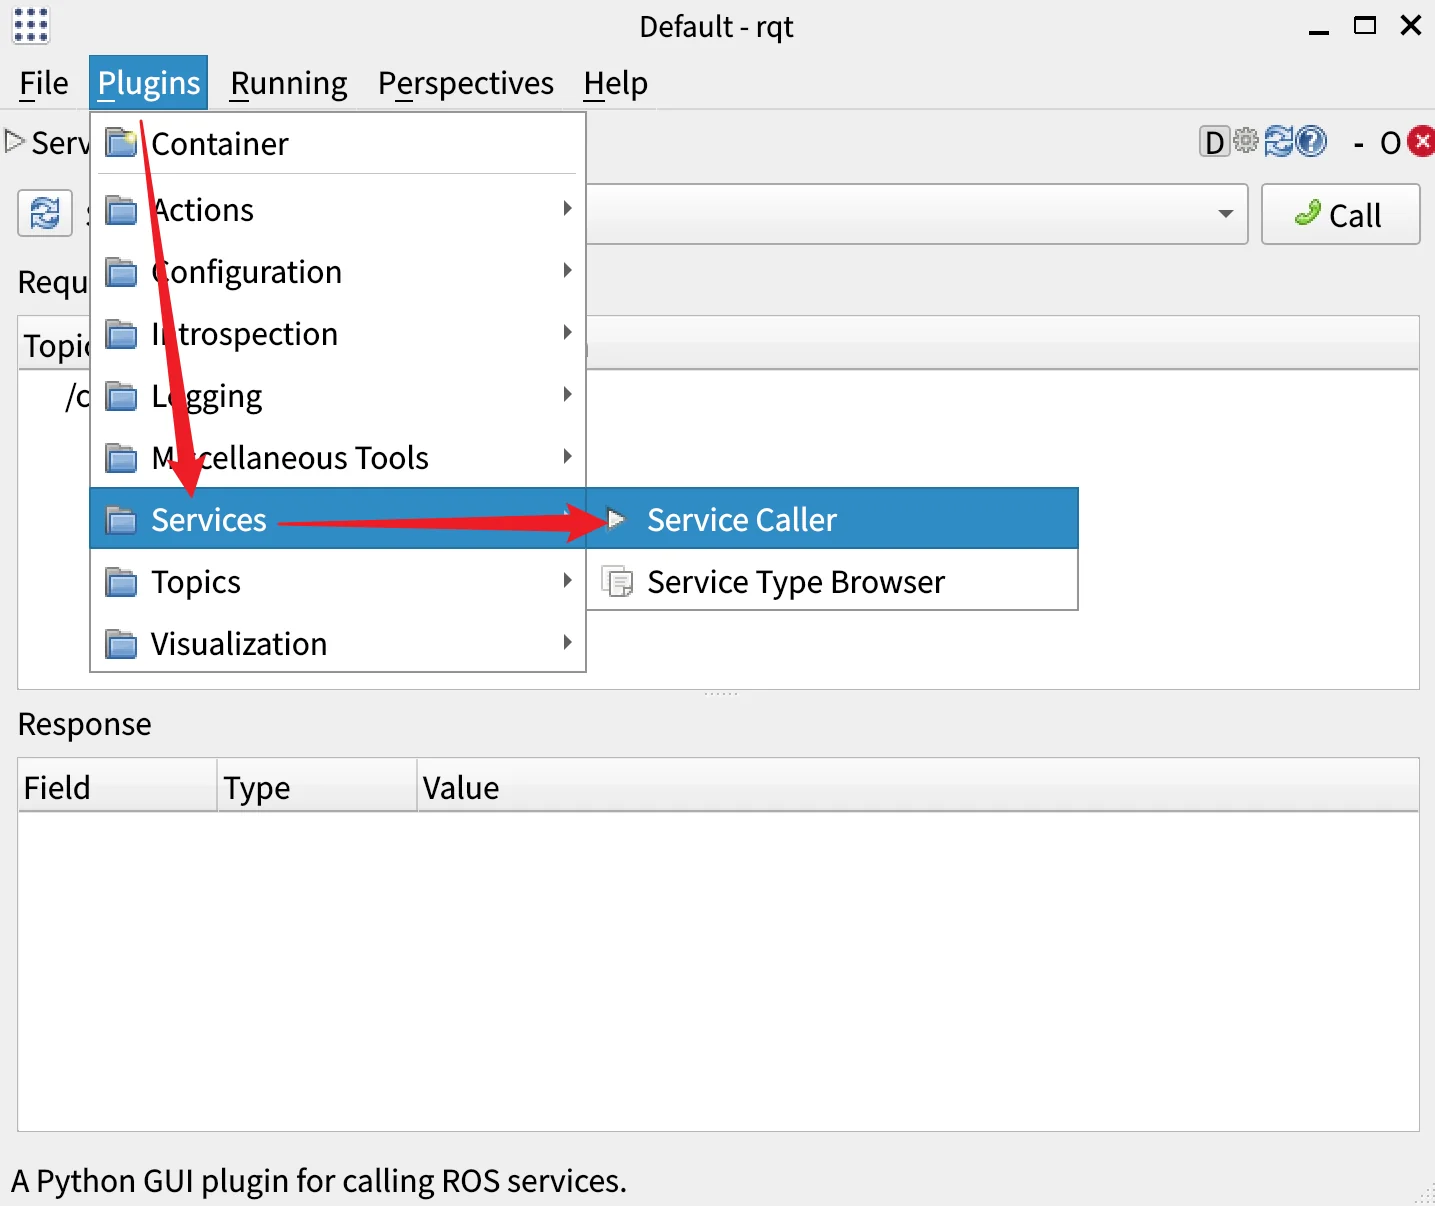
Task: Click the D dock toggle button
Action: click(1214, 143)
